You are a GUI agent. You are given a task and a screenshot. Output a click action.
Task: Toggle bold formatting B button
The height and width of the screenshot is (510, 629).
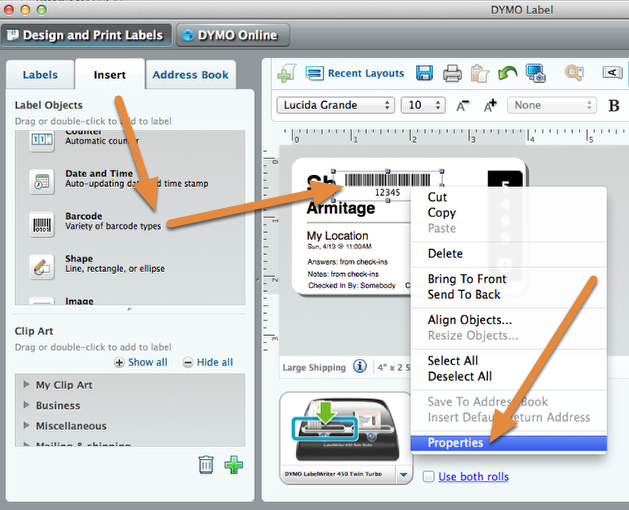[x=613, y=106]
